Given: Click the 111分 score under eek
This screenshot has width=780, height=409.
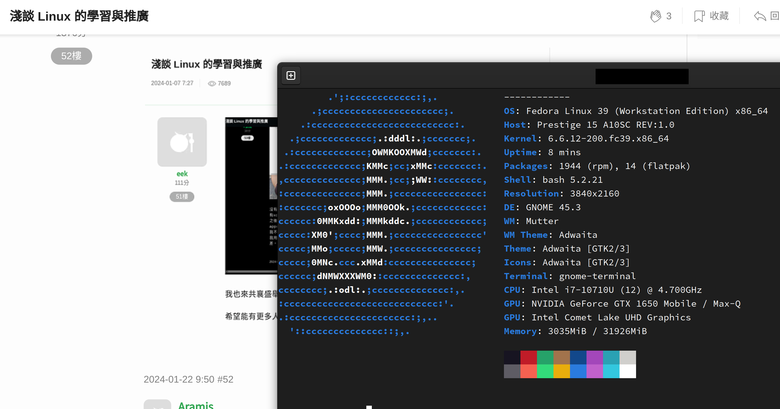Looking at the screenshot, I should tap(182, 183).
